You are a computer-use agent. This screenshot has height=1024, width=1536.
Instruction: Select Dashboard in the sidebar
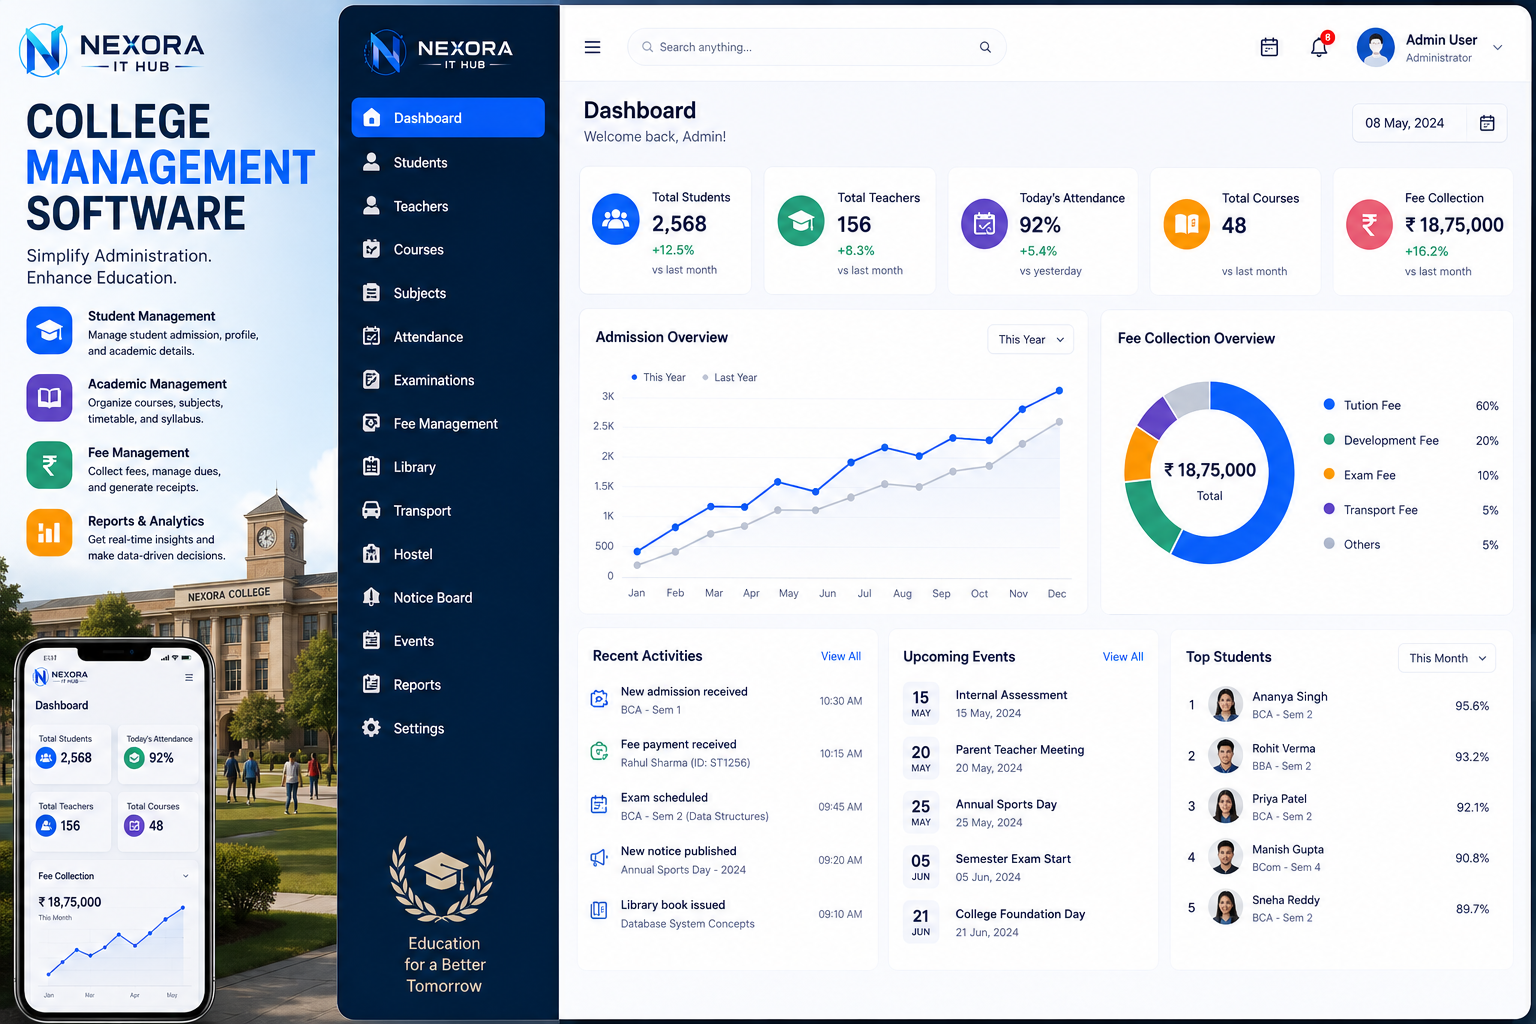tap(448, 118)
